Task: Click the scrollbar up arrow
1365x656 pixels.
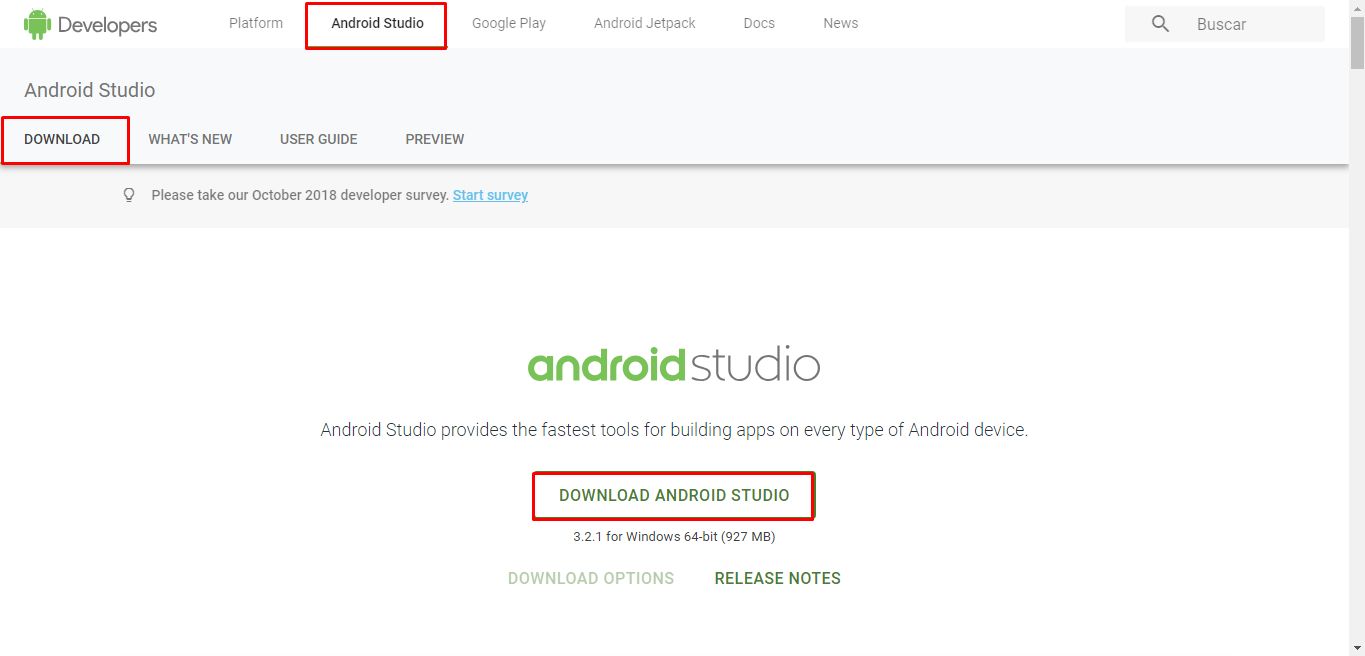Action: [1357, 8]
